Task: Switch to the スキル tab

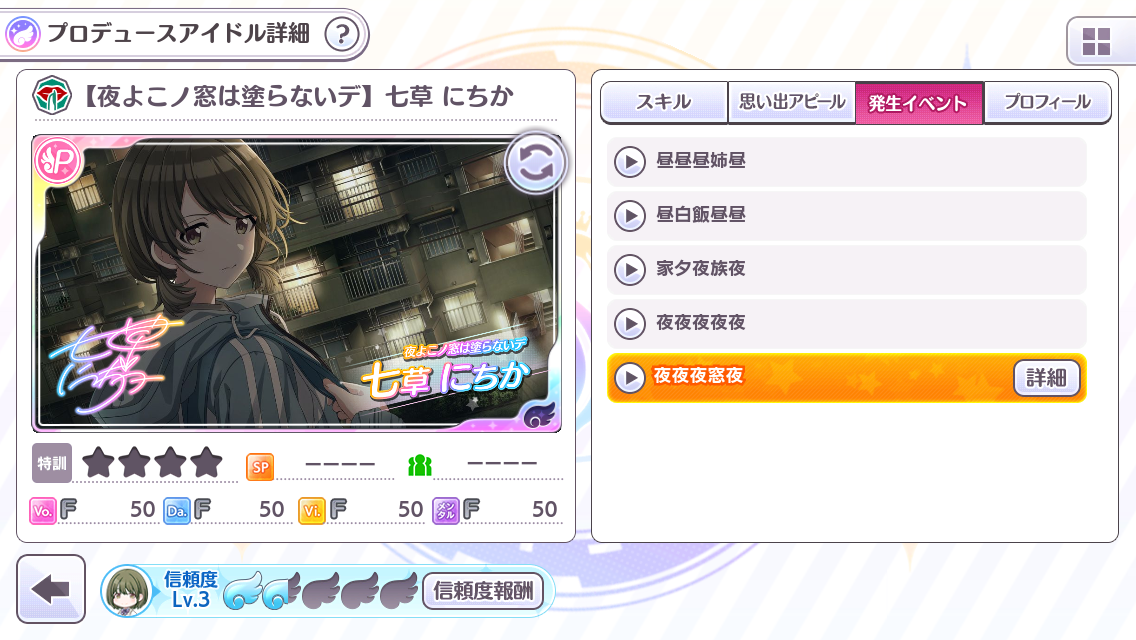Action: click(x=664, y=102)
